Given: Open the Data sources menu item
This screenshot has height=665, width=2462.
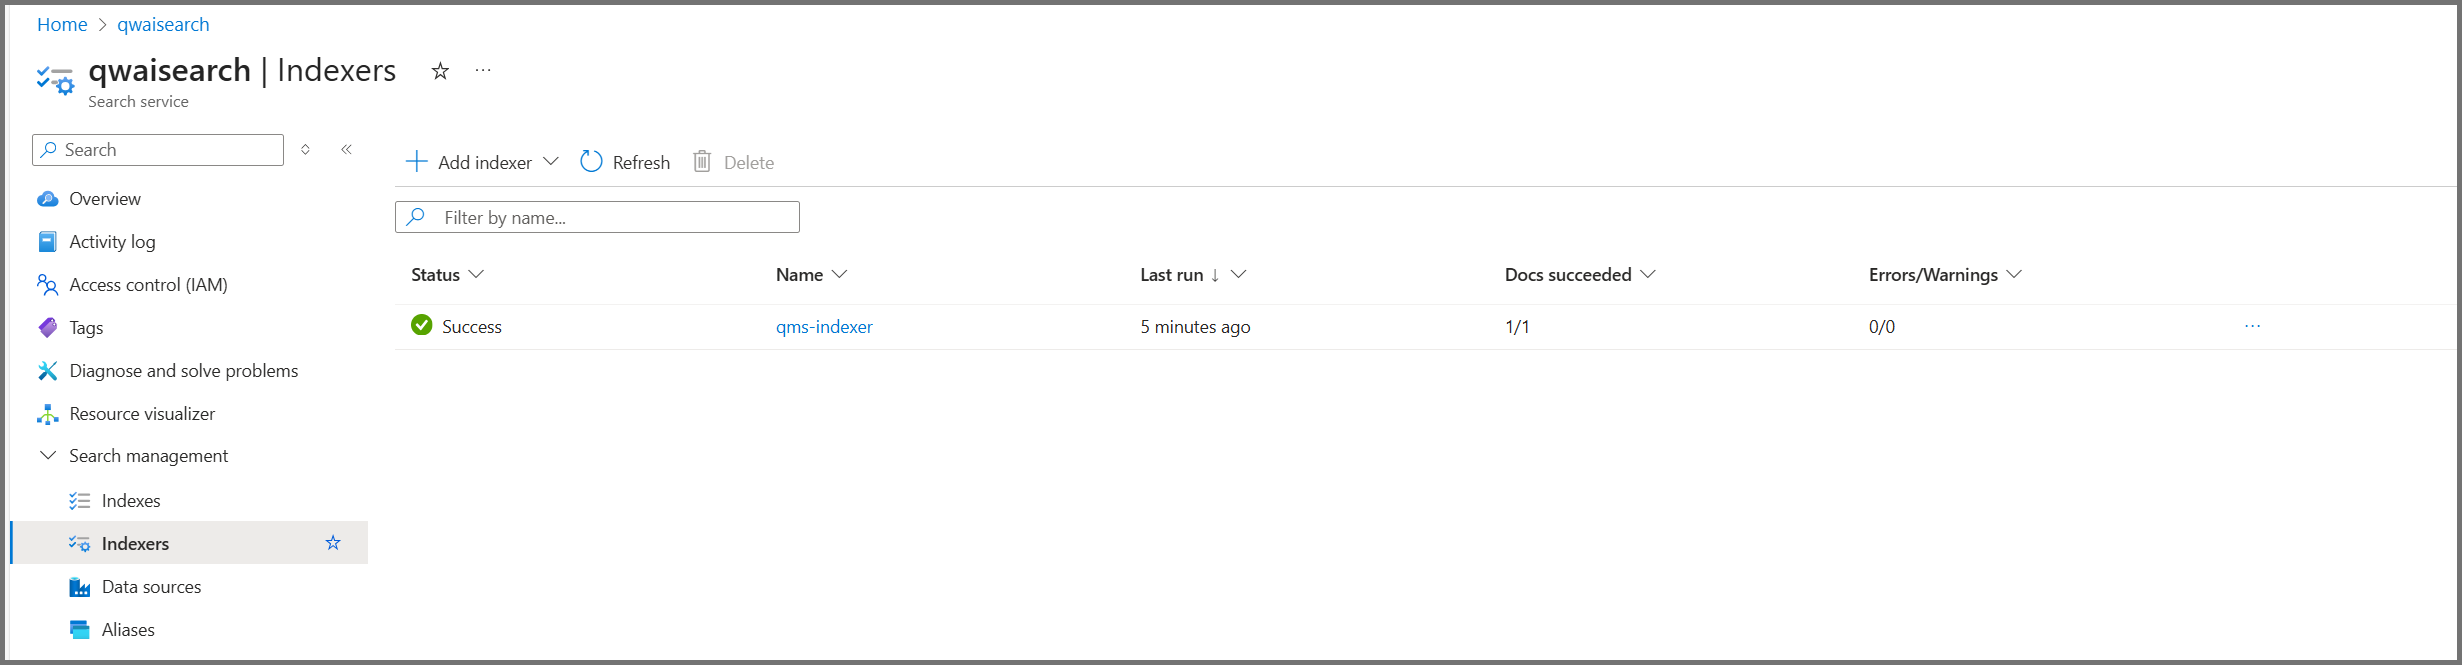Looking at the screenshot, I should pos(151,587).
